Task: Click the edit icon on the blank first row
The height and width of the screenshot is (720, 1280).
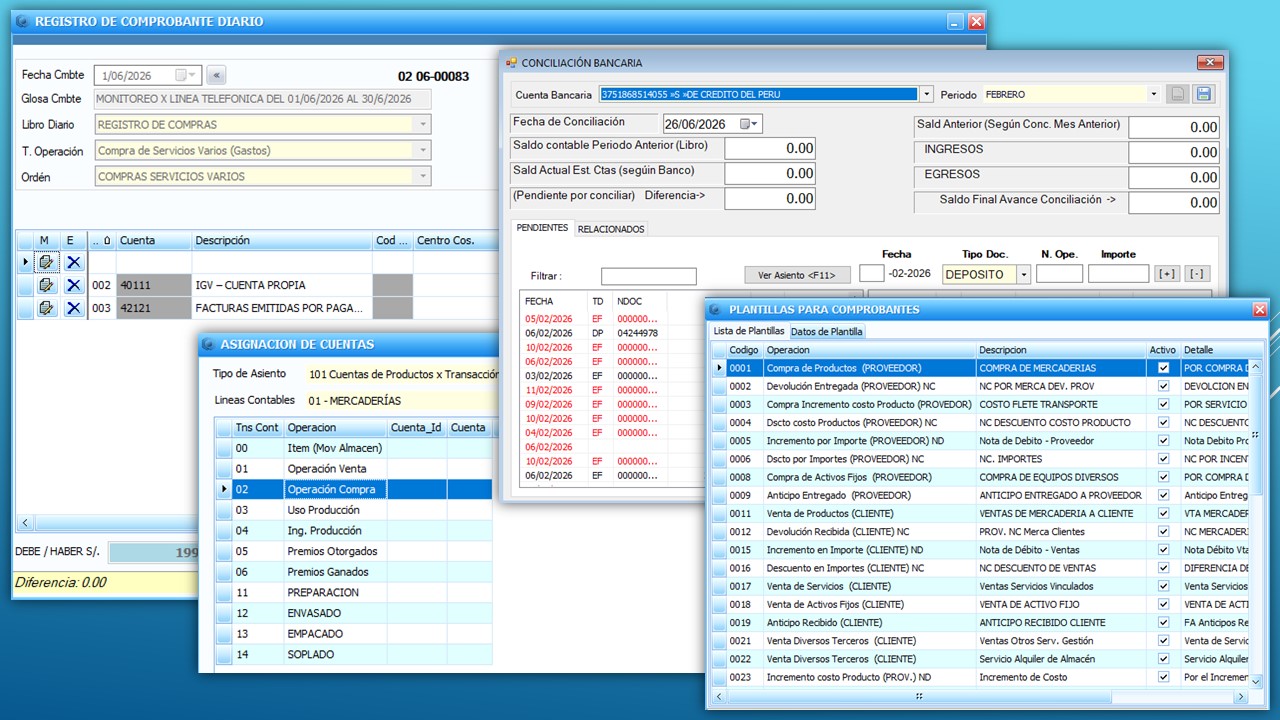Action: pyautogui.click(x=45, y=262)
